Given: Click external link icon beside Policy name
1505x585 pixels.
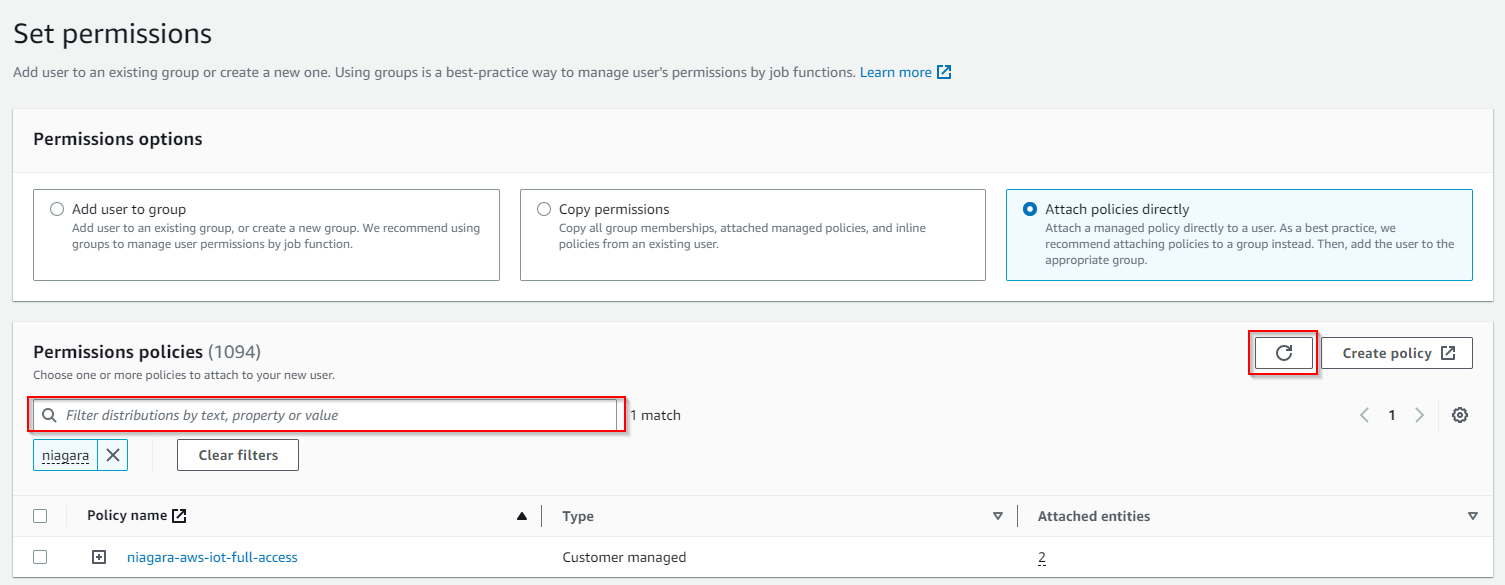Looking at the screenshot, I should point(179,516).
